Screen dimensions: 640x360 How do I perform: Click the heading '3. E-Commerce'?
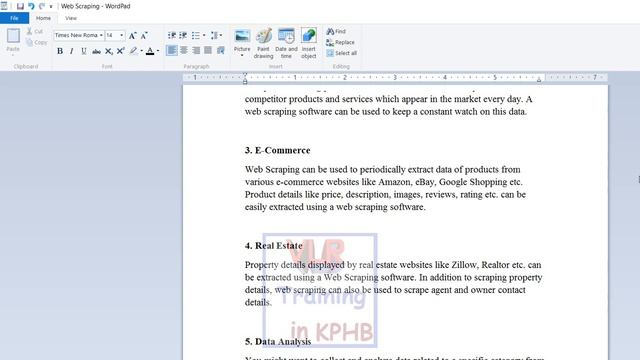pyautogui.click(x=278, y=151)
